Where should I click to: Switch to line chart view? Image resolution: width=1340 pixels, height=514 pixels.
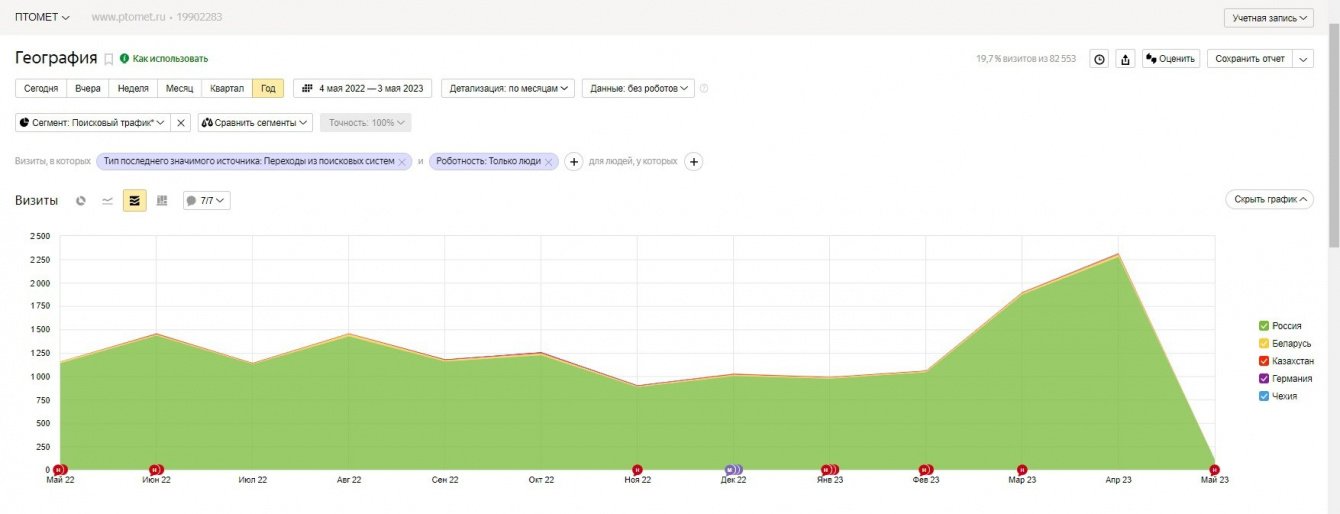coord(108,201)
